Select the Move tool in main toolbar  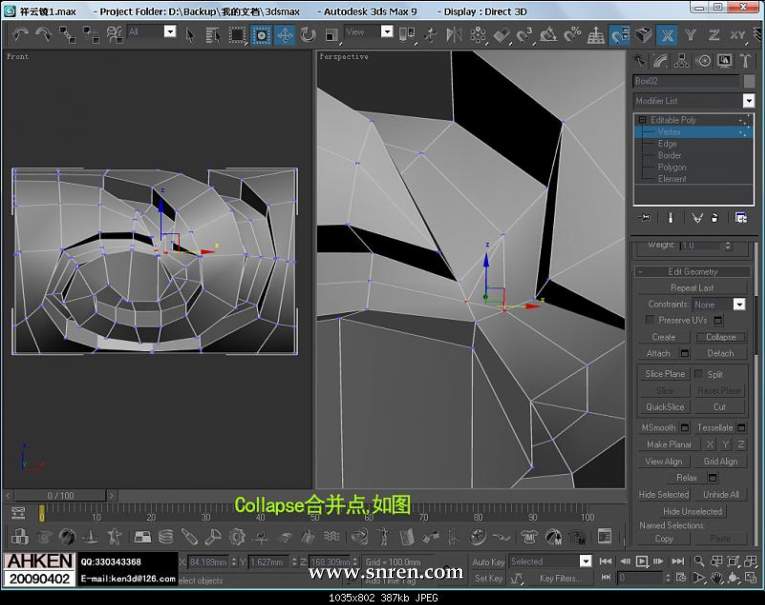point(285,34)
